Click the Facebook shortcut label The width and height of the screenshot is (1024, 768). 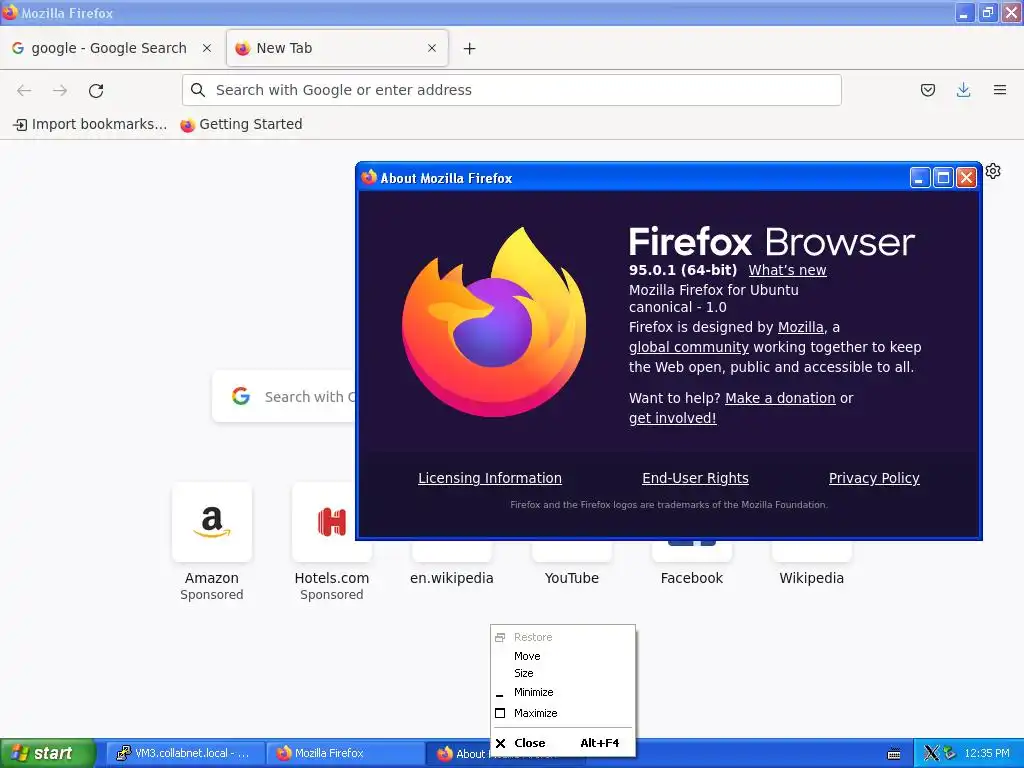(692, 578)
